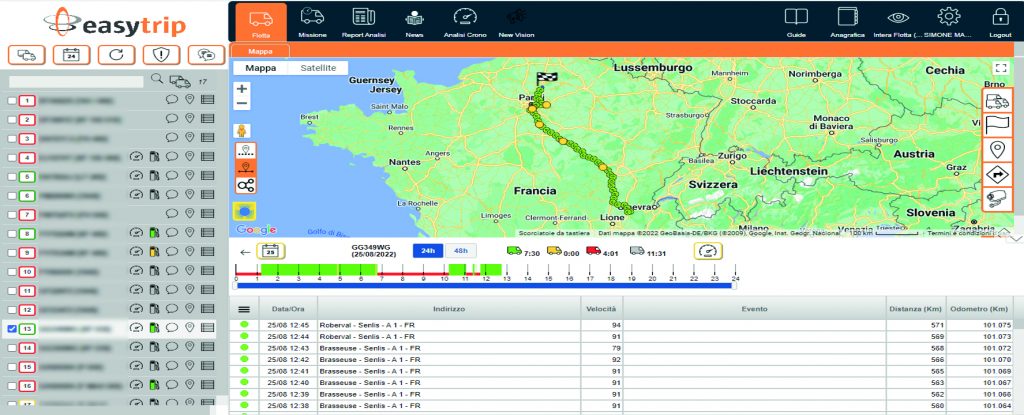The image size is (1024, 415).
Task: Tick the checkbox for vehicle 8
Action: coord(12,233)
